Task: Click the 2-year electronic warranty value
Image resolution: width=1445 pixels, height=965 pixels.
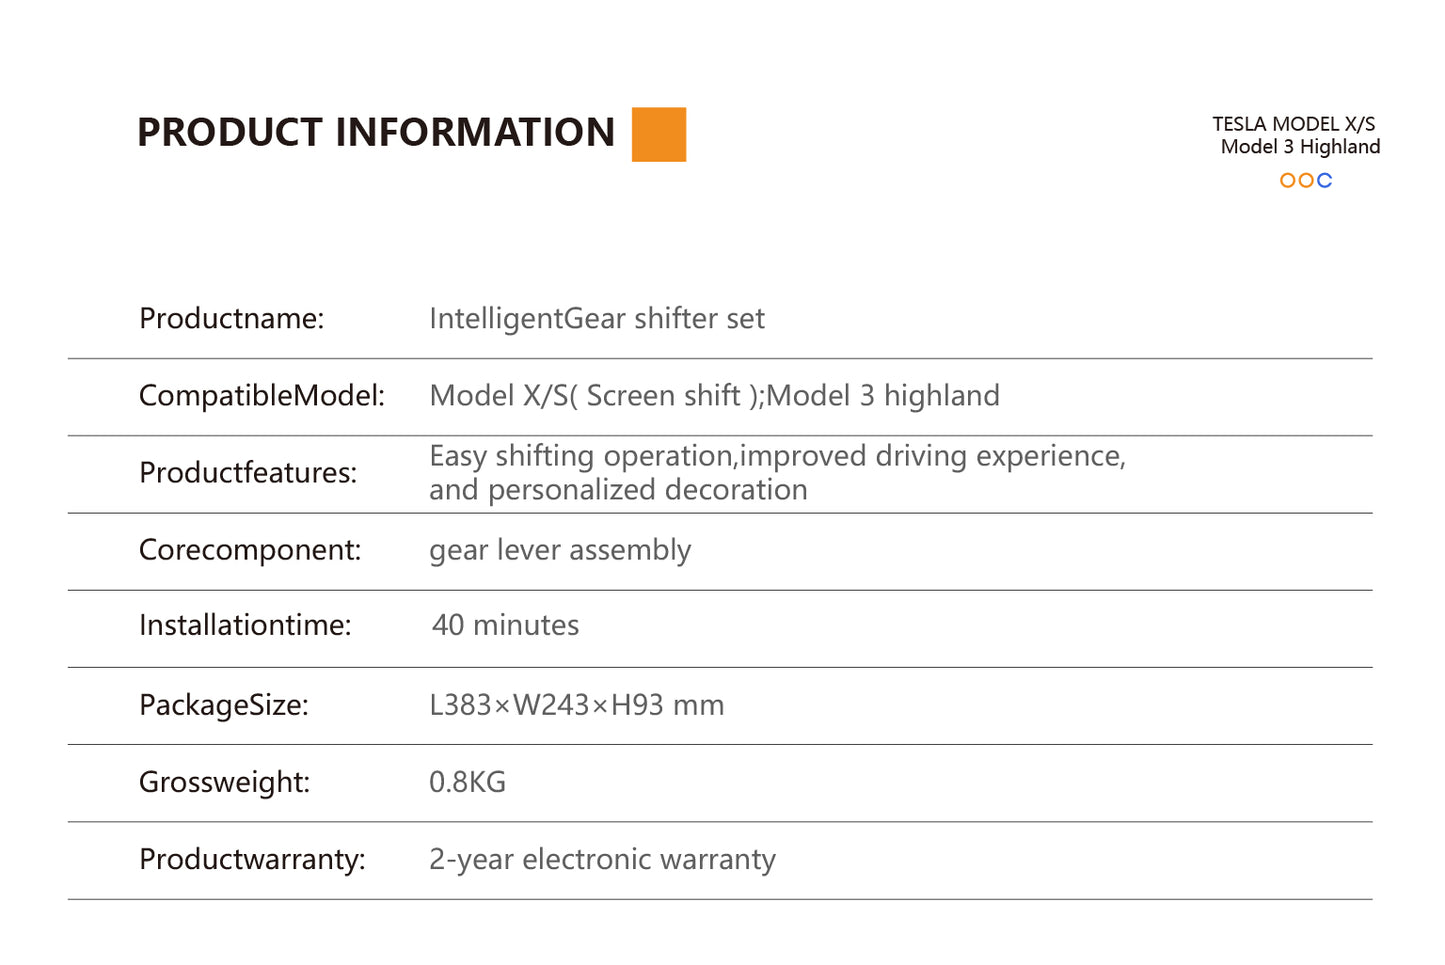Action: (x=602, y=859)
